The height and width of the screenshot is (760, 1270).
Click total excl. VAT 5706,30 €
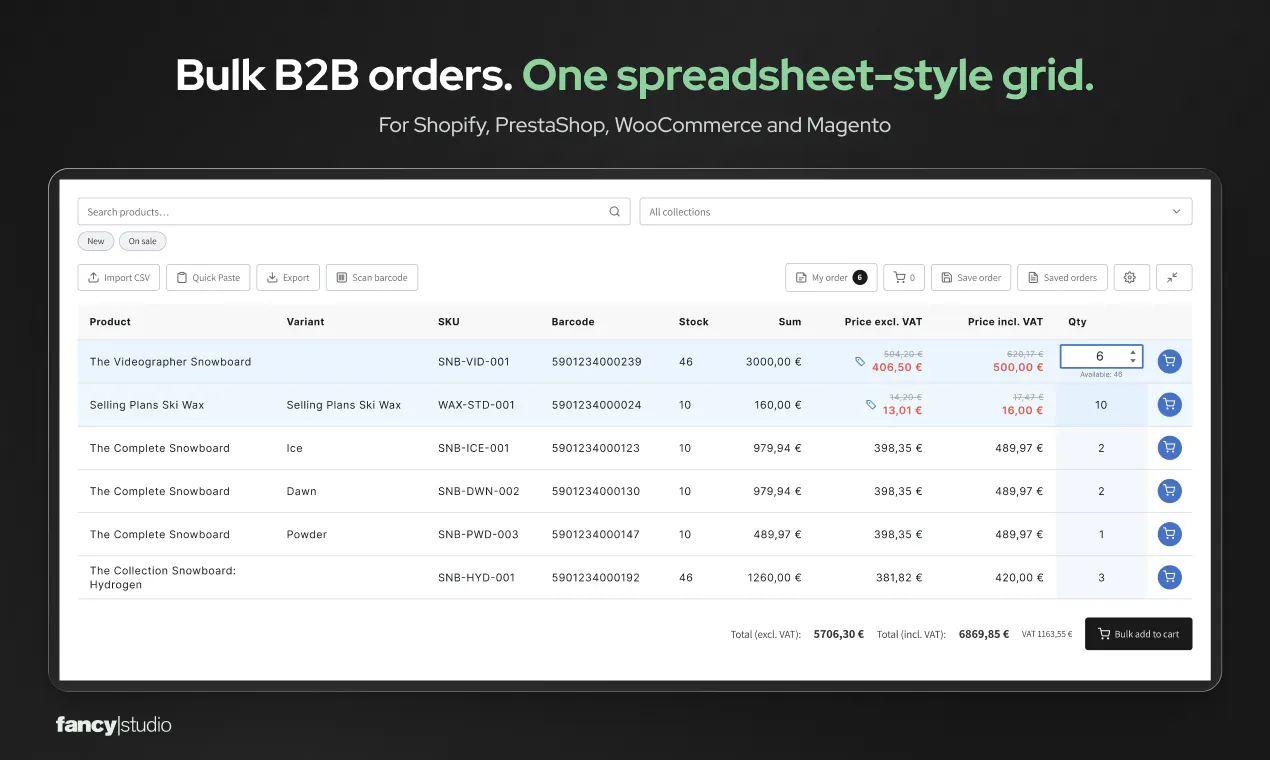(838, 634)
